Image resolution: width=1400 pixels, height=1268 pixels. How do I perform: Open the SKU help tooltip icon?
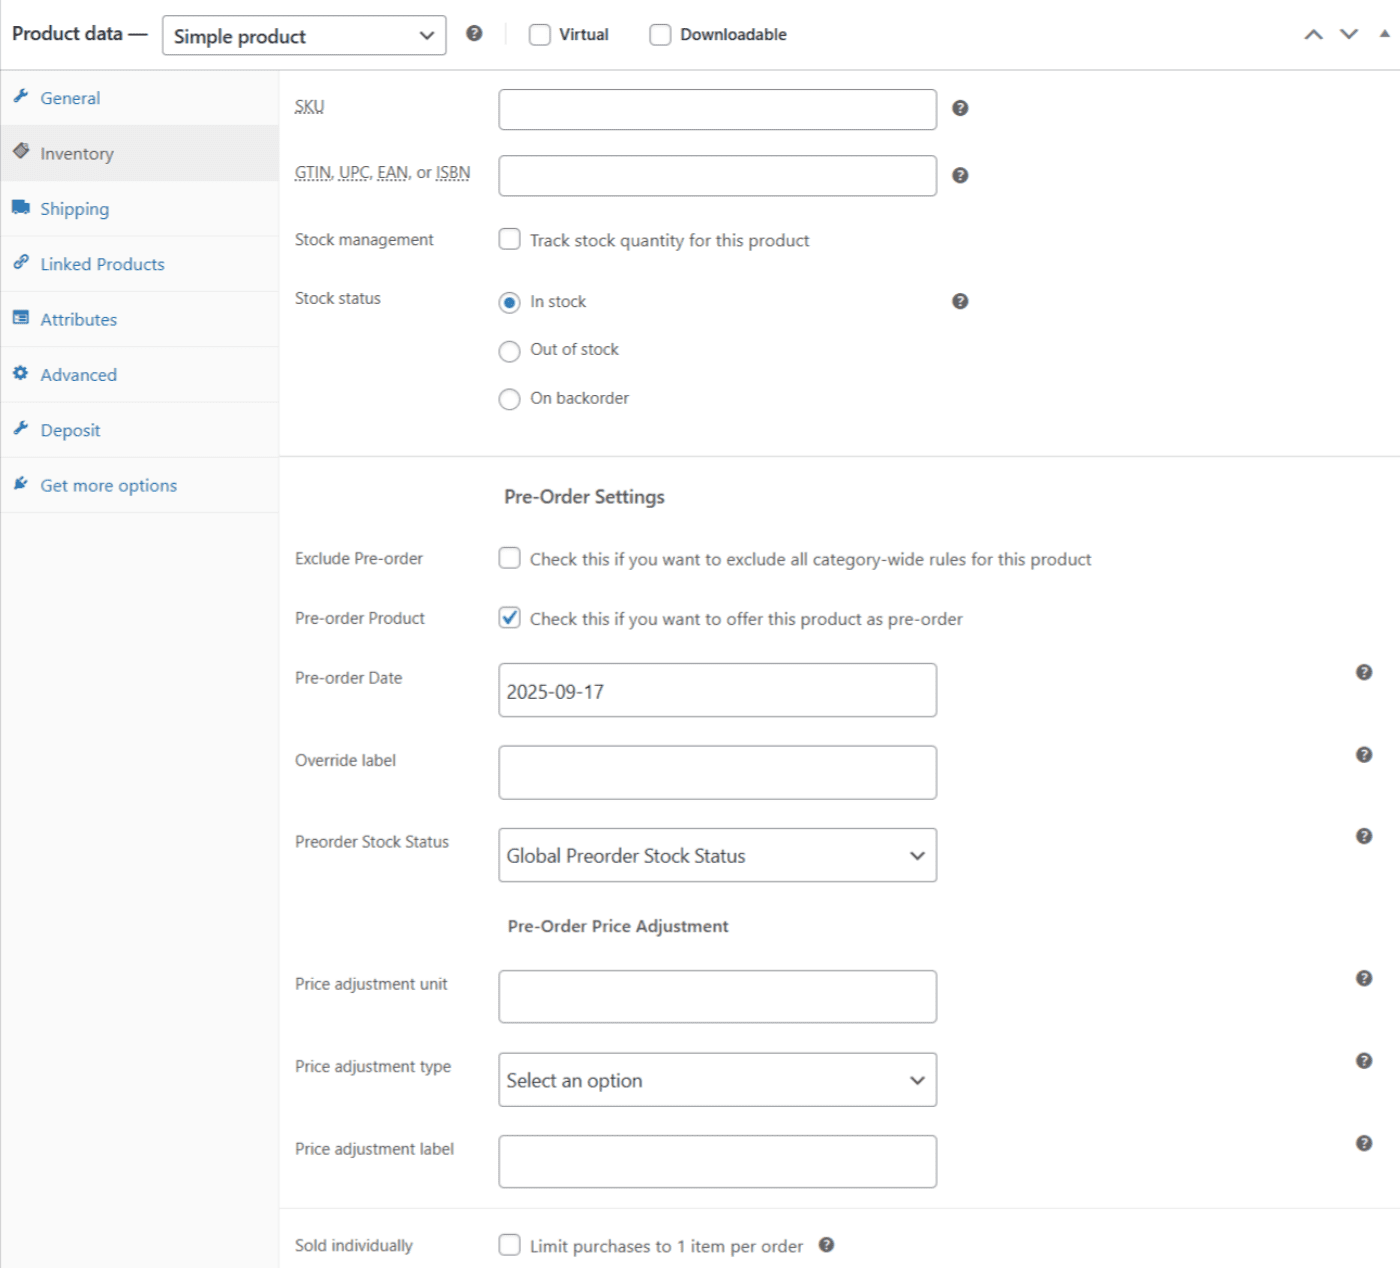[959, 108]
